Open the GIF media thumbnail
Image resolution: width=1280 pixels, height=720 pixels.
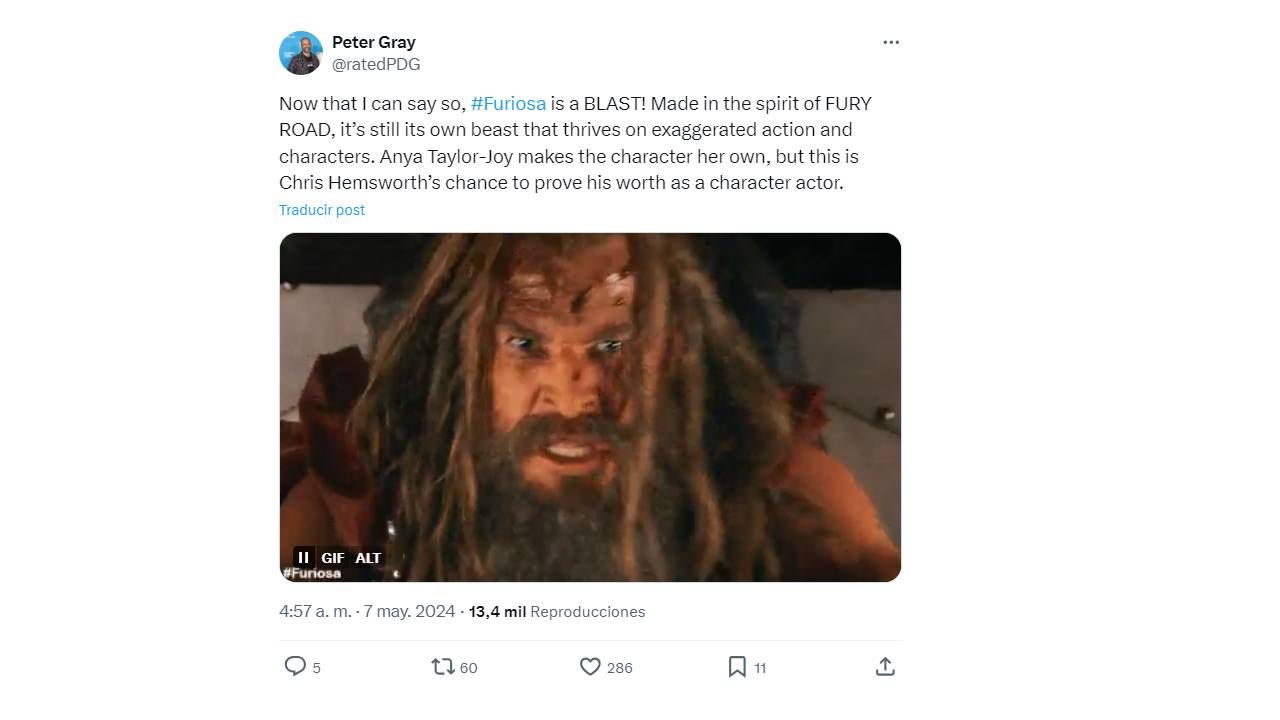590,407
